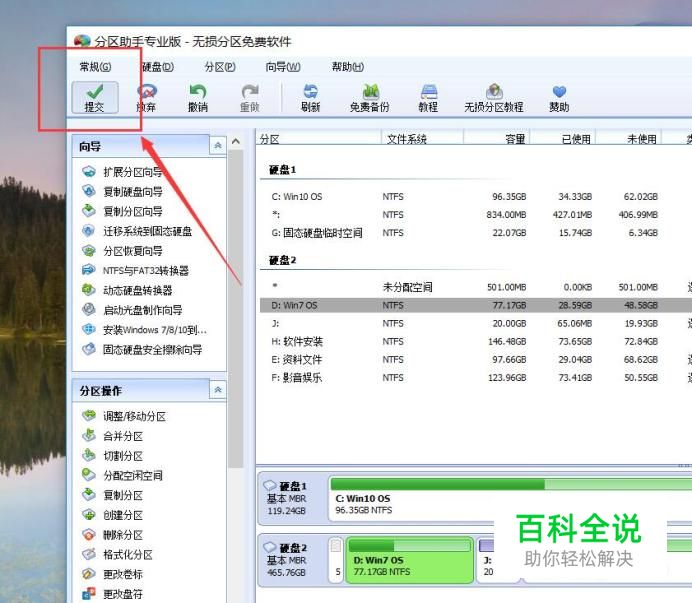692x603 pixels.
Task: Click the 重做 (Redo) toolbar icon
Action: pos(250,91)
